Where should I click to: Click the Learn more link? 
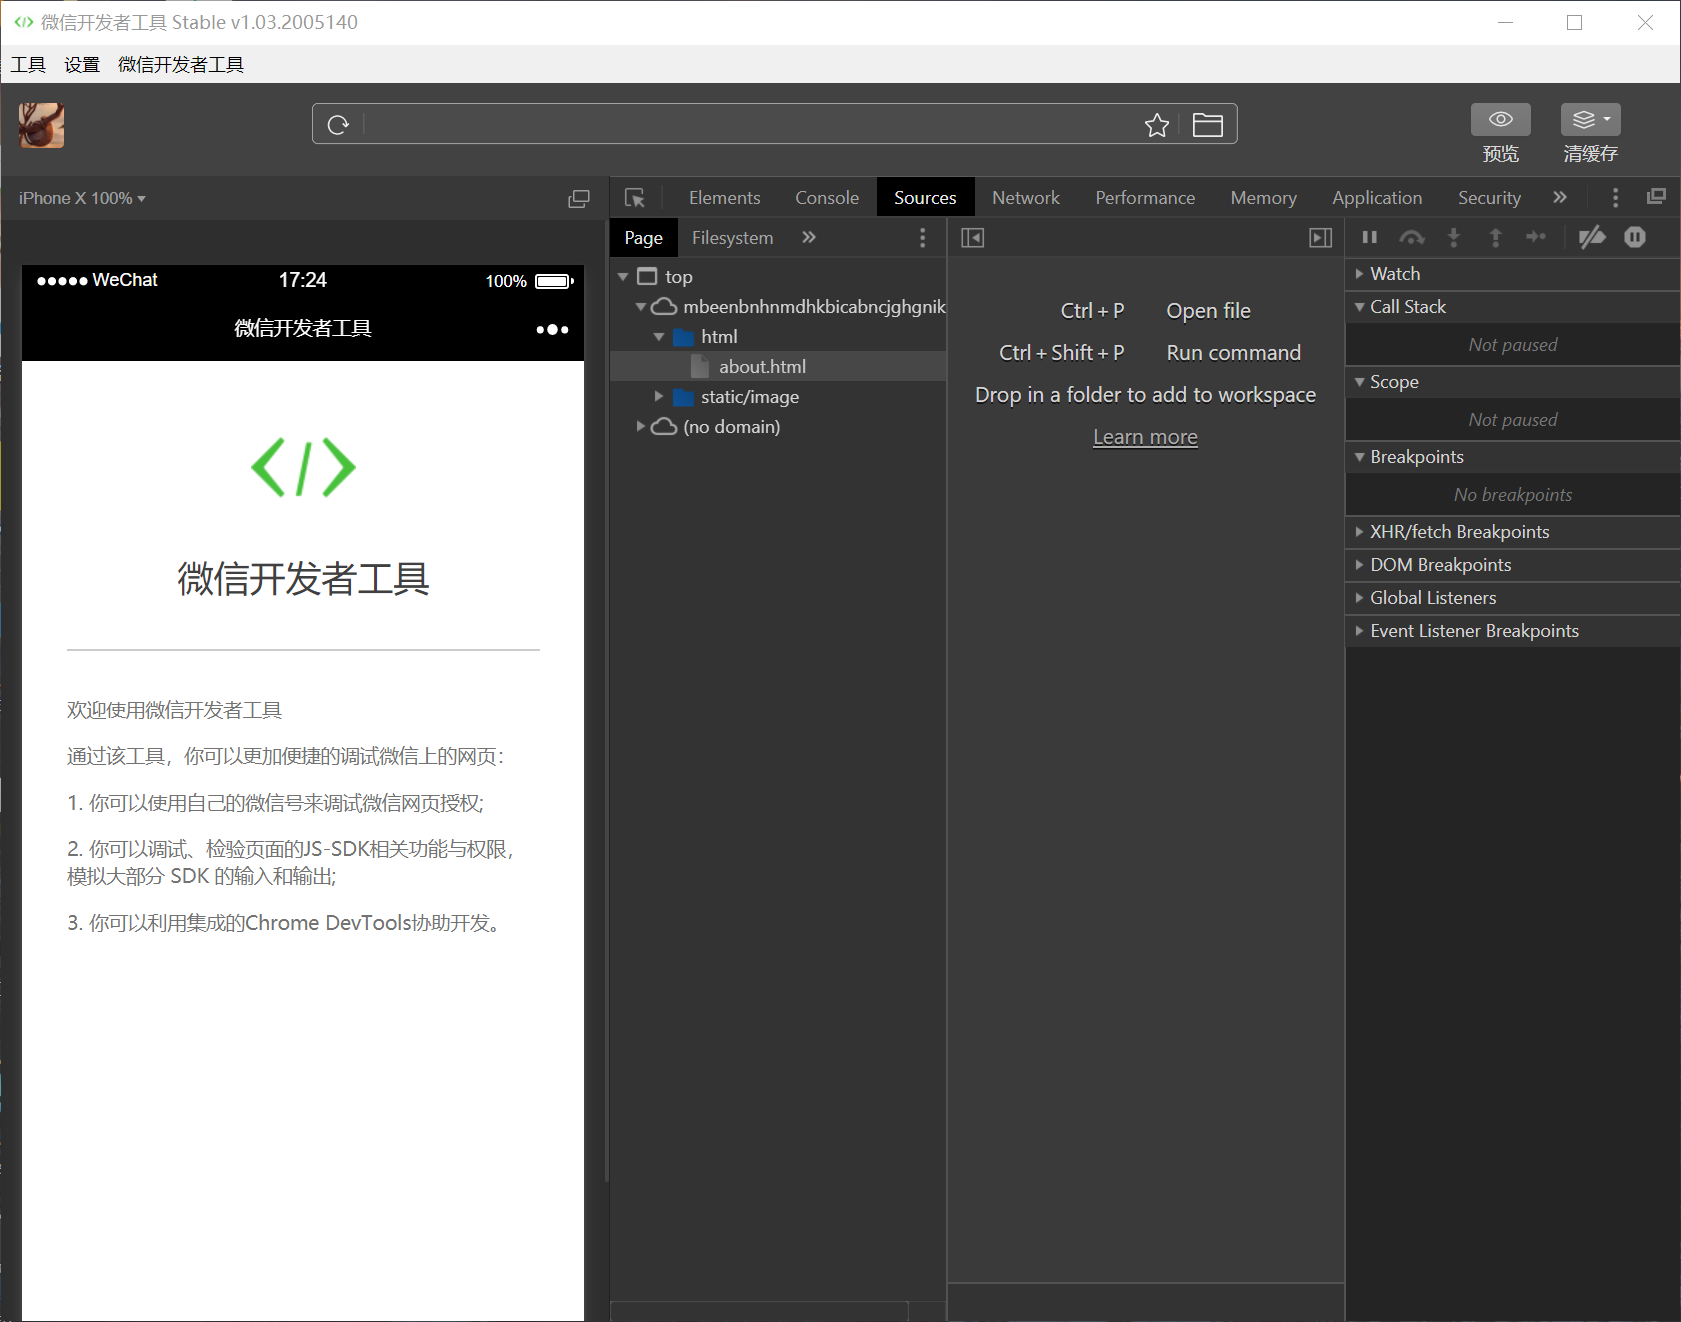[x=1145, y=437]
